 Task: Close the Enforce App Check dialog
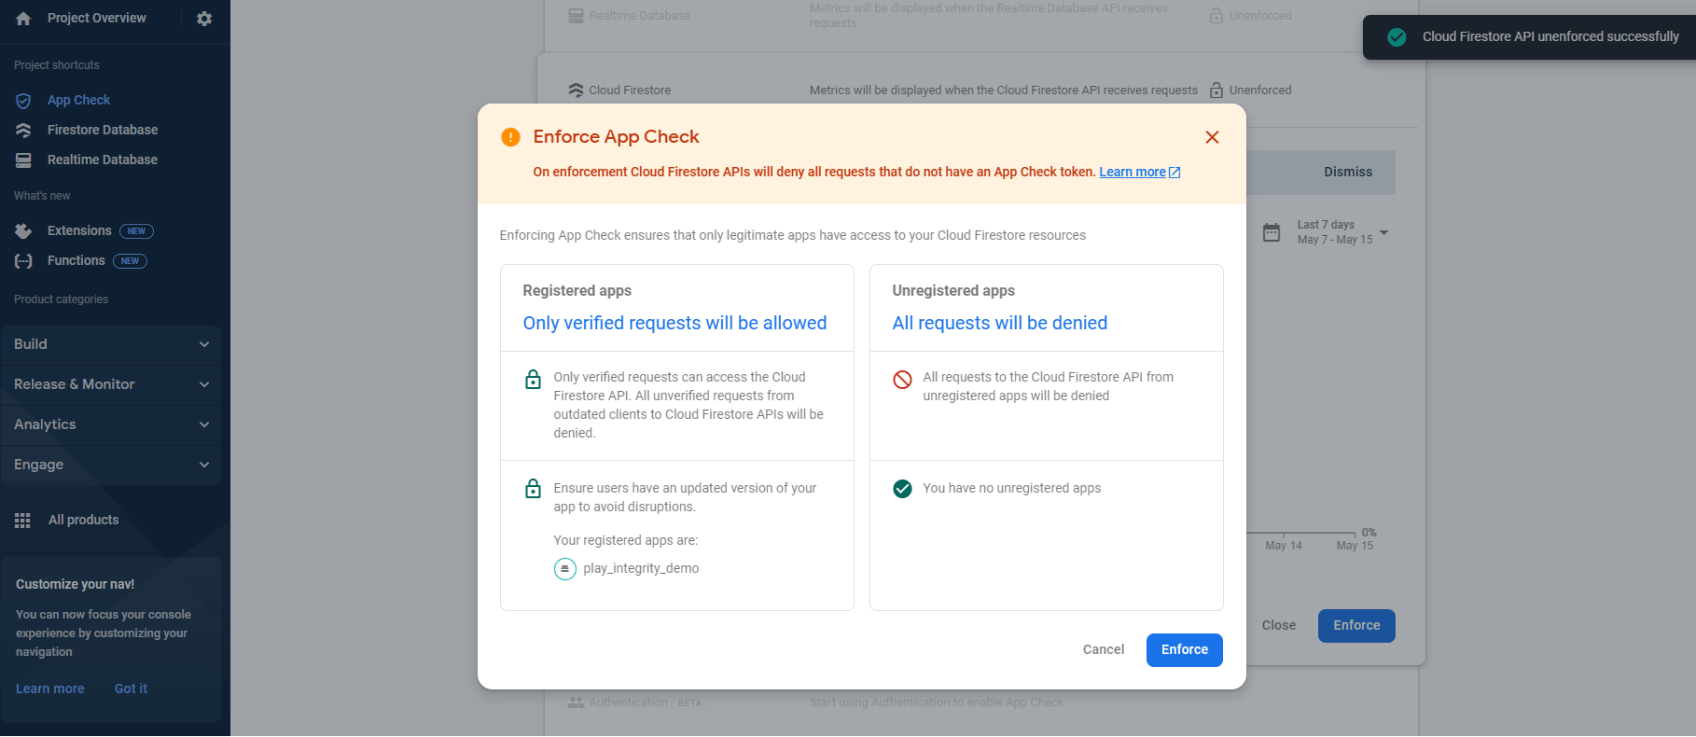coord(1212,137)
